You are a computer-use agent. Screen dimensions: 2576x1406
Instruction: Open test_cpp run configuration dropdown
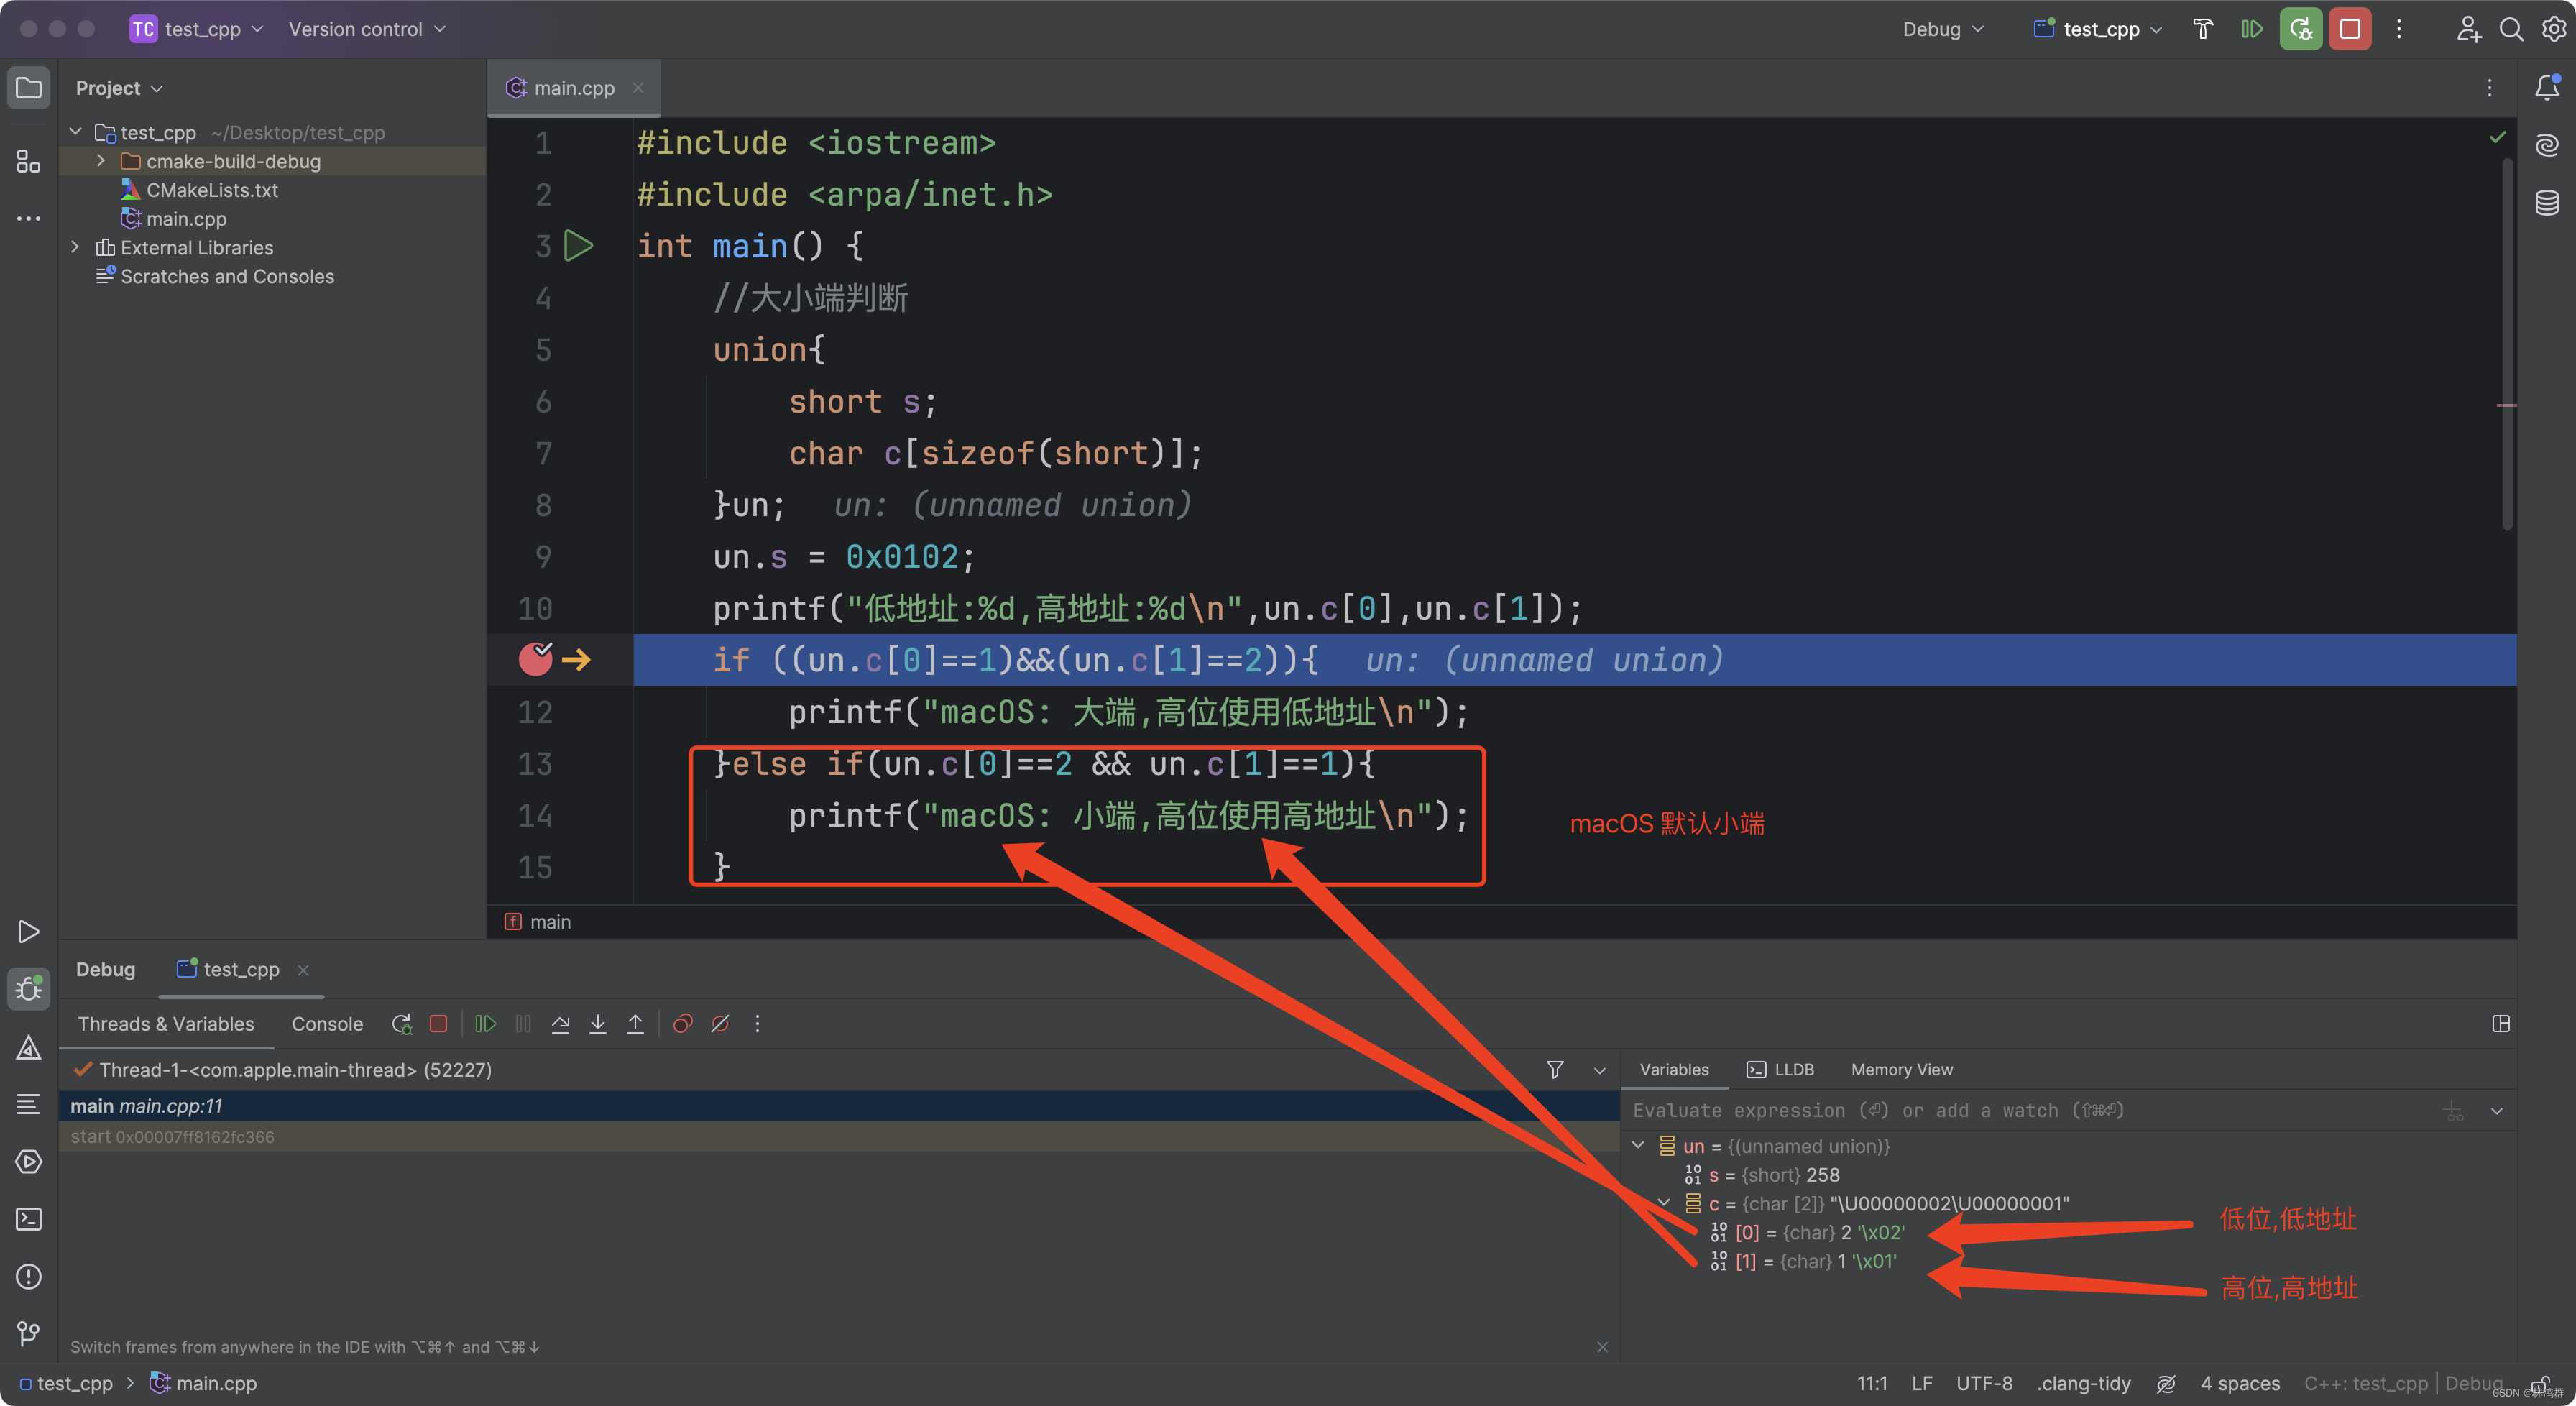(x=2098, y=29)
